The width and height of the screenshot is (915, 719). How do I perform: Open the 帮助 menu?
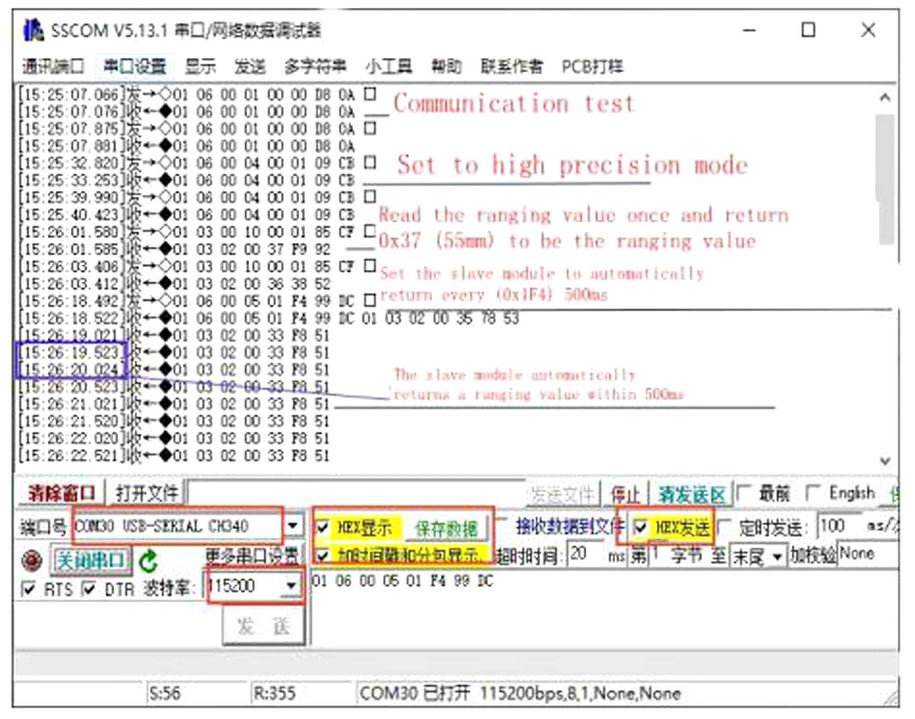[446, 67]
